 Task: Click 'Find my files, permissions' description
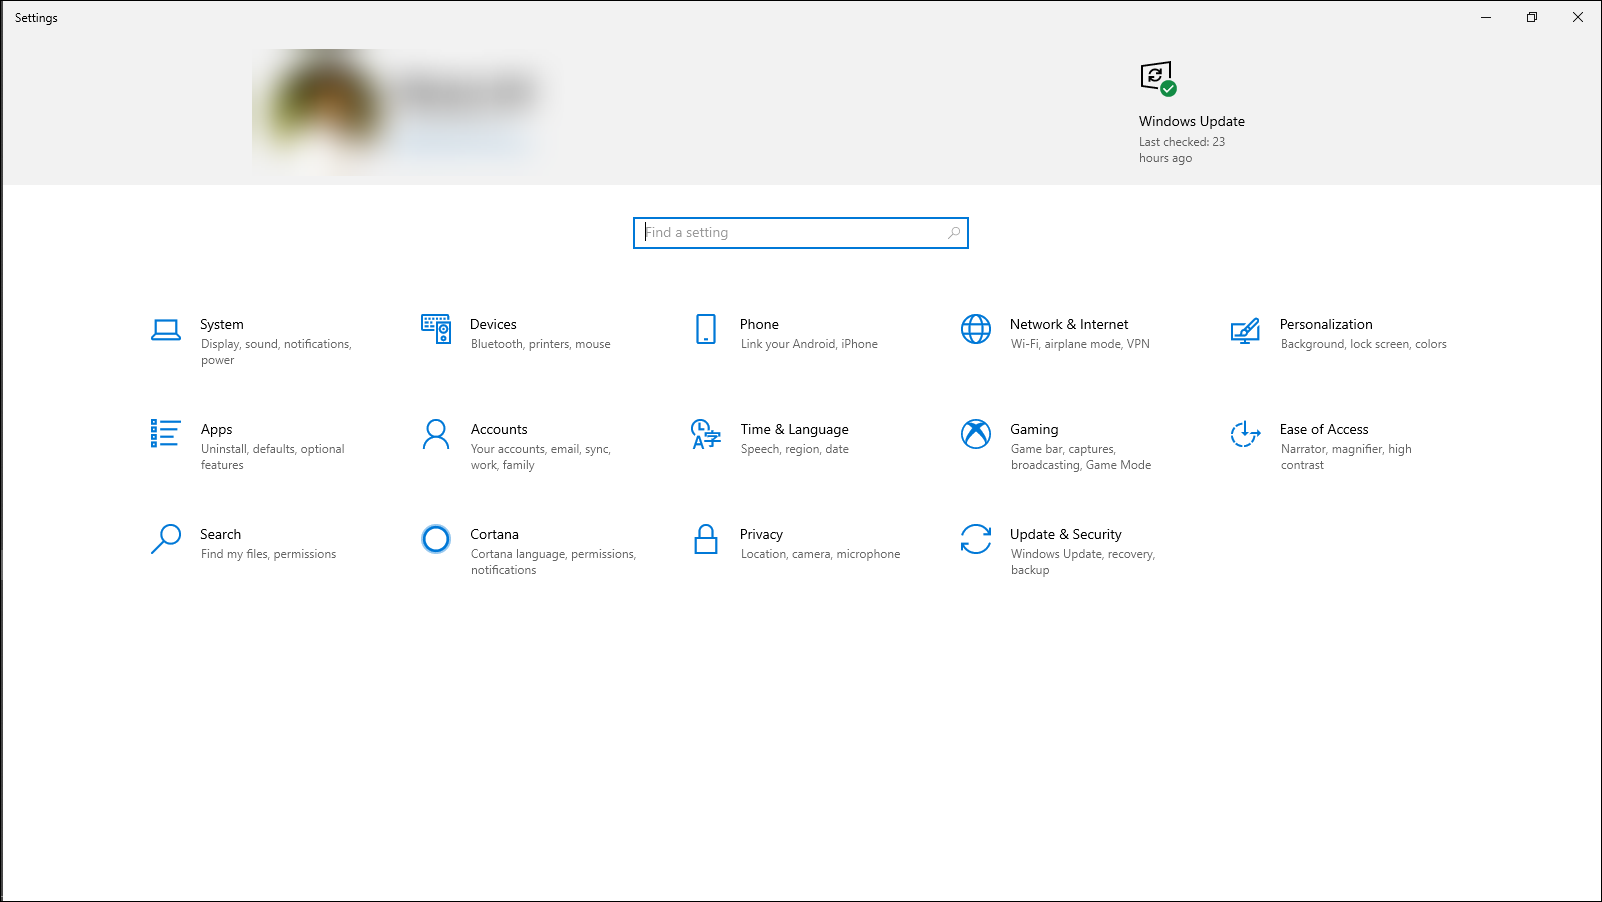click(269, 554)
